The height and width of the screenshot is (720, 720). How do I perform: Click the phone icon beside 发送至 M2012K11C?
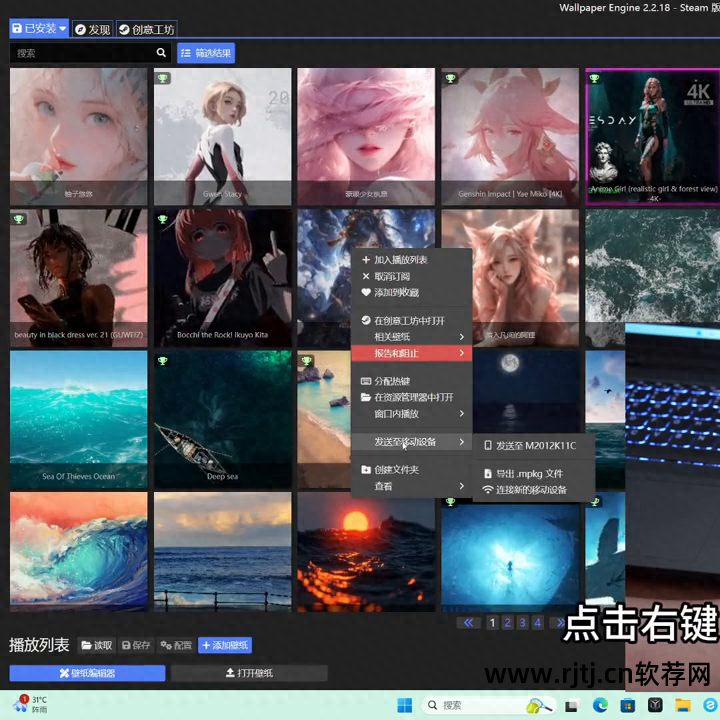coord(488,445)
